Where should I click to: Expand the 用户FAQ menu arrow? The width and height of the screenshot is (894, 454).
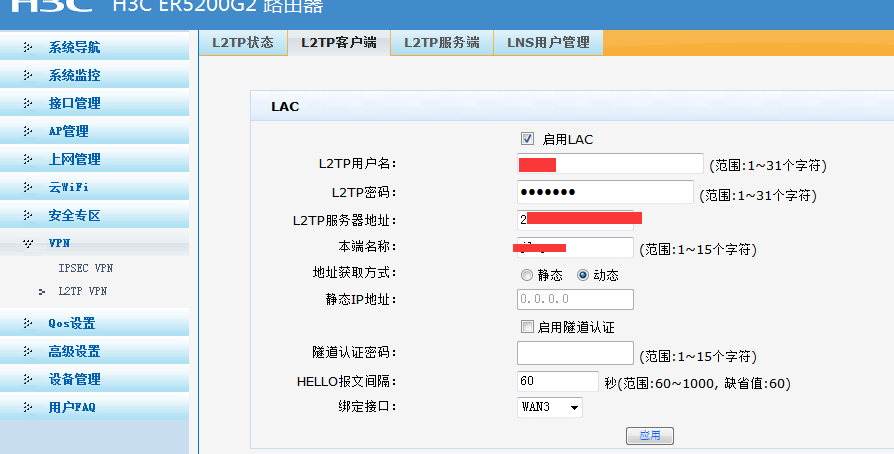click(27, 407)
